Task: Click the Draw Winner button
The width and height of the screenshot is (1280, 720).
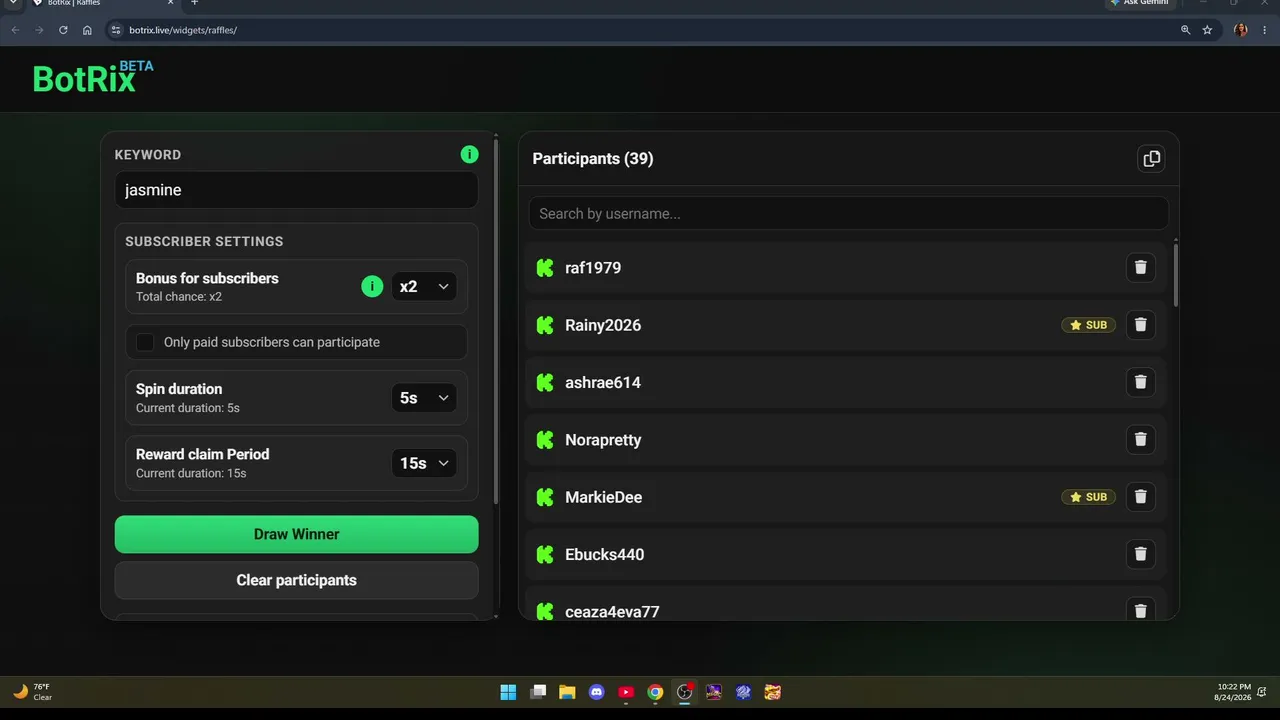Action: 297,534
